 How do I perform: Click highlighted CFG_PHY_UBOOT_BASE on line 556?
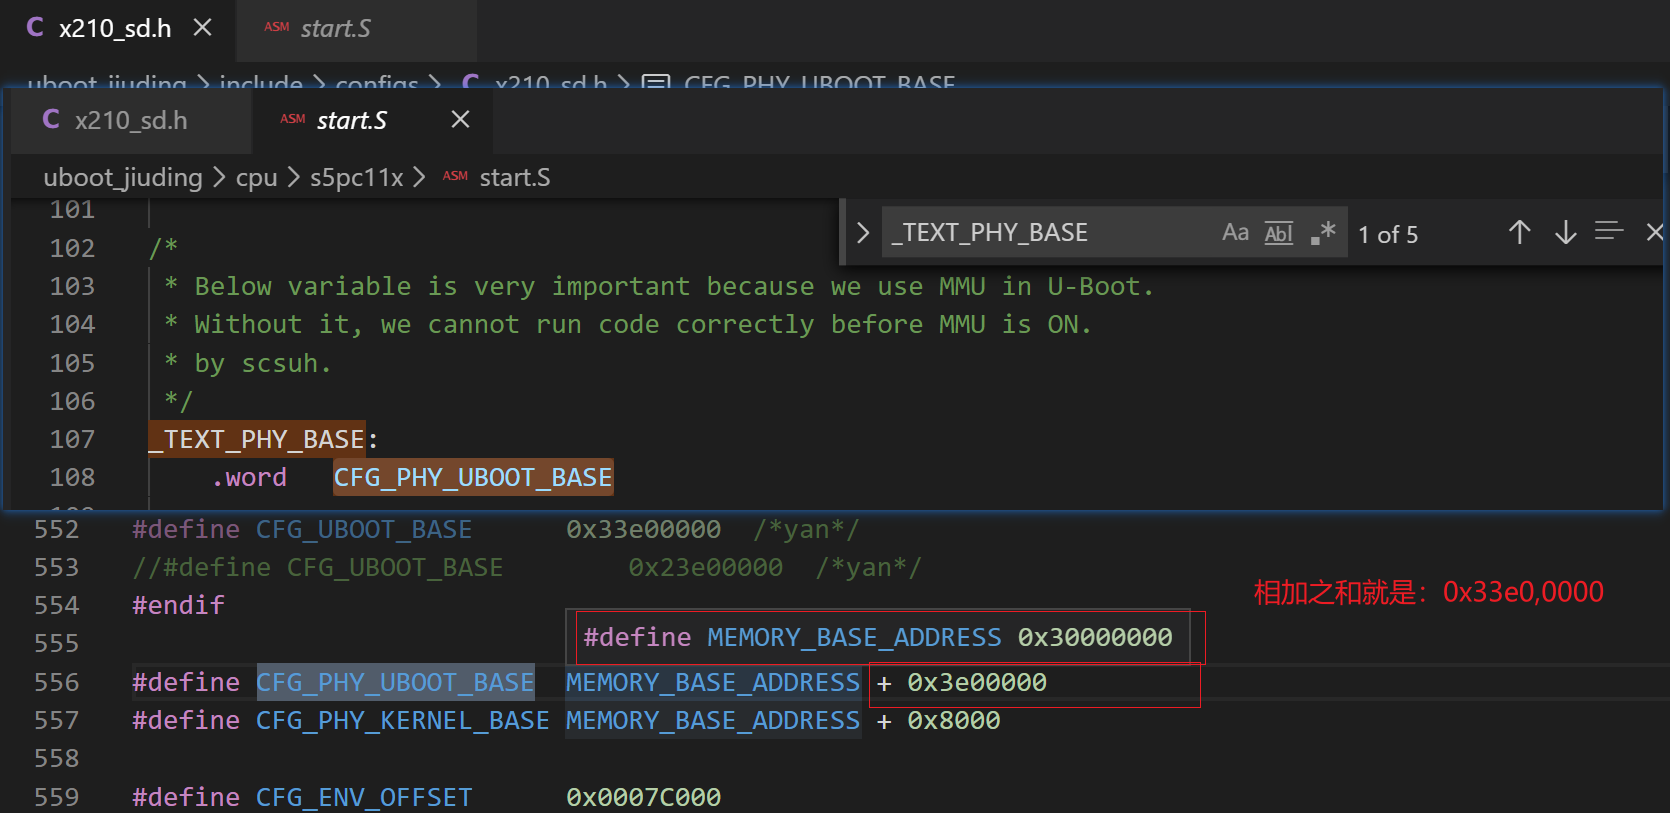(395, 682)
